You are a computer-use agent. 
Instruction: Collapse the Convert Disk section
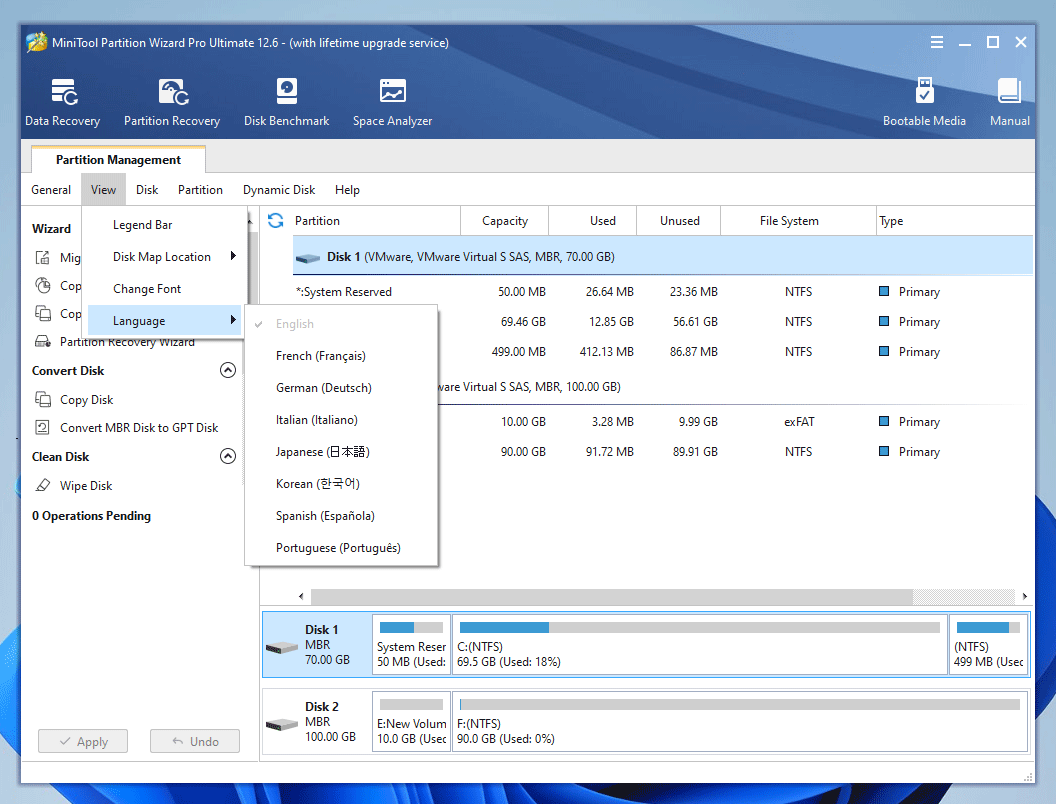click(x=228, y=370)
